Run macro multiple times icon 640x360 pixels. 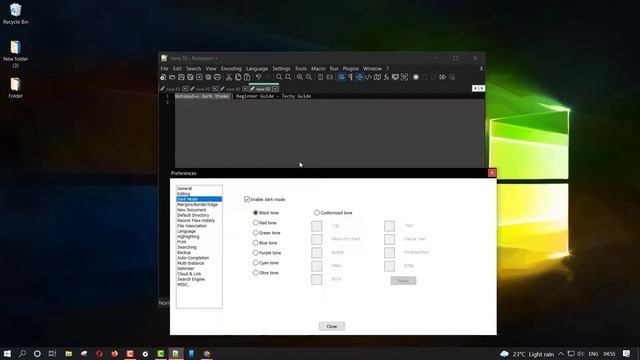[x=442, y=77]
